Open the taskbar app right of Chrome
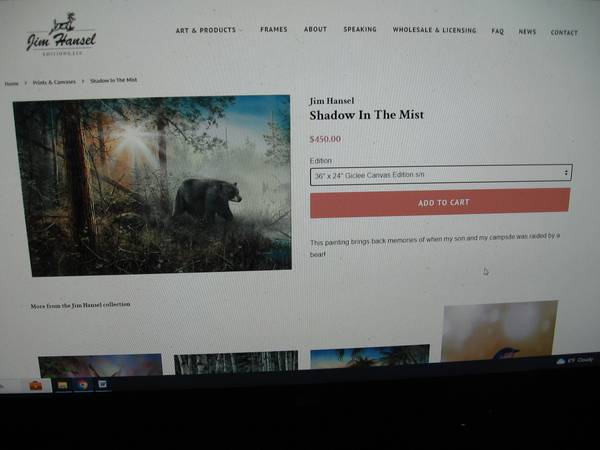Viewport: 600px width, 450px height. coord(102,384)
